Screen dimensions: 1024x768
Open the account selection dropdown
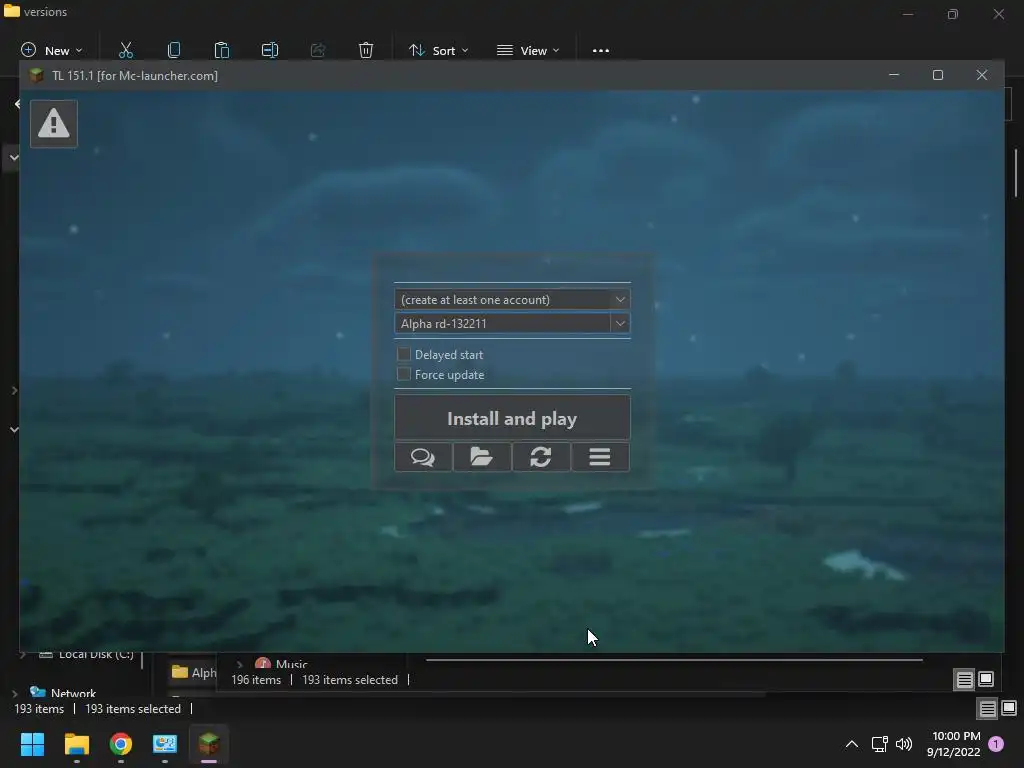tap(512, 300)
